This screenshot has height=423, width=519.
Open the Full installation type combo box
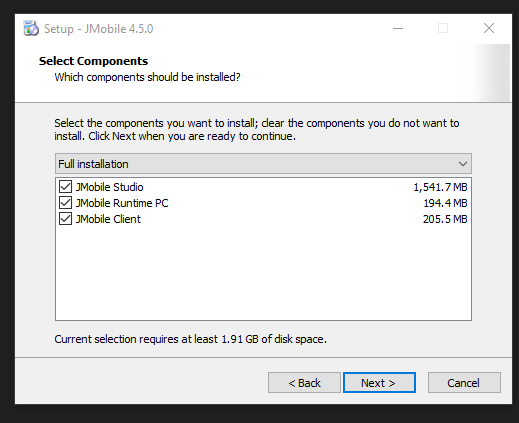click(x=263, y=164)
